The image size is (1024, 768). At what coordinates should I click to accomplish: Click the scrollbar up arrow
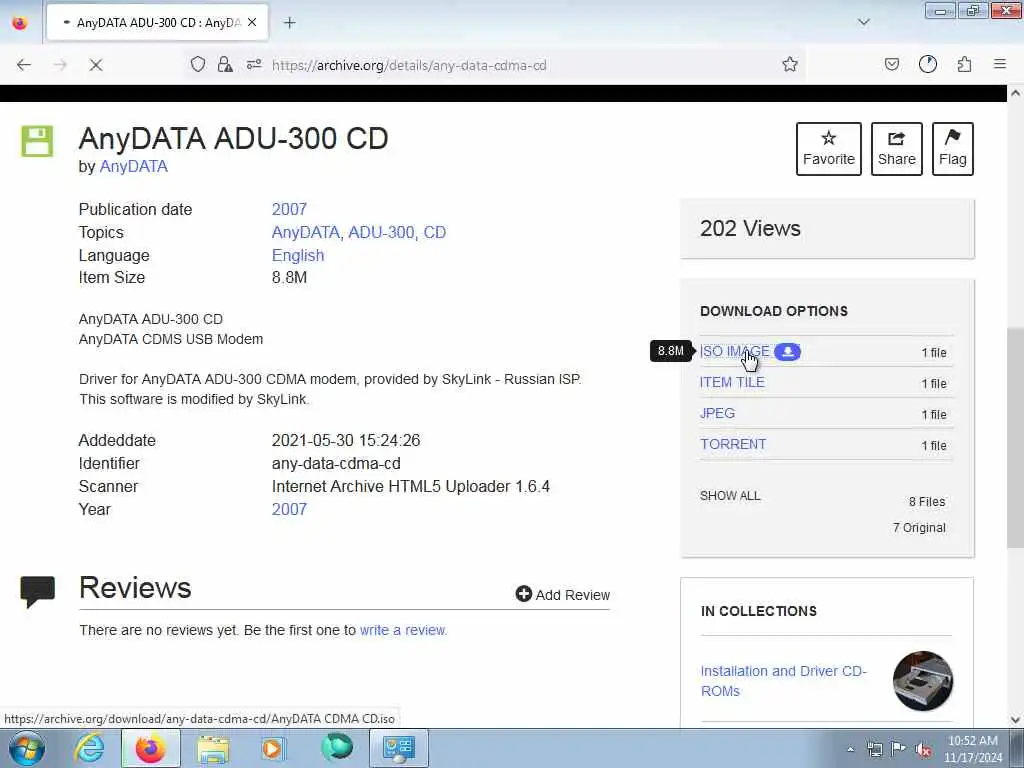click(1015, 93)
